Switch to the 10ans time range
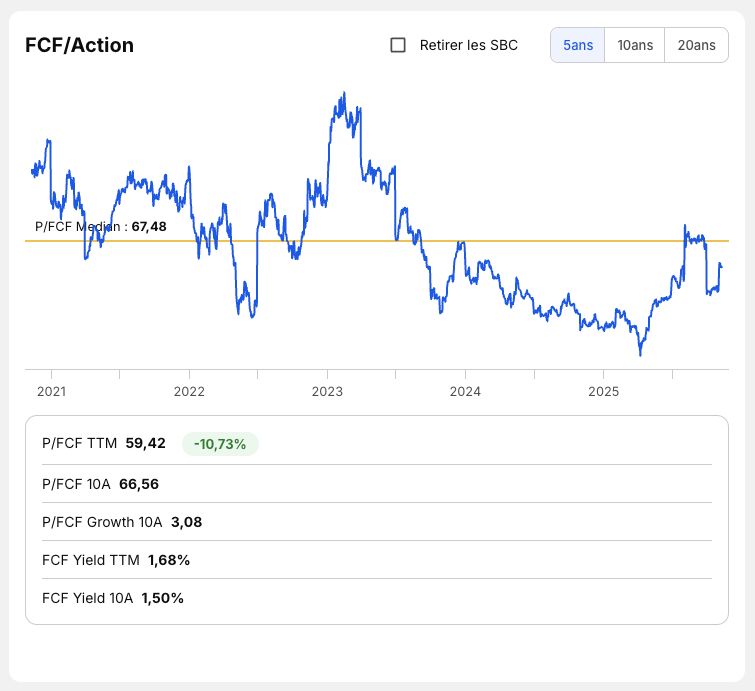 click(635, 45)
